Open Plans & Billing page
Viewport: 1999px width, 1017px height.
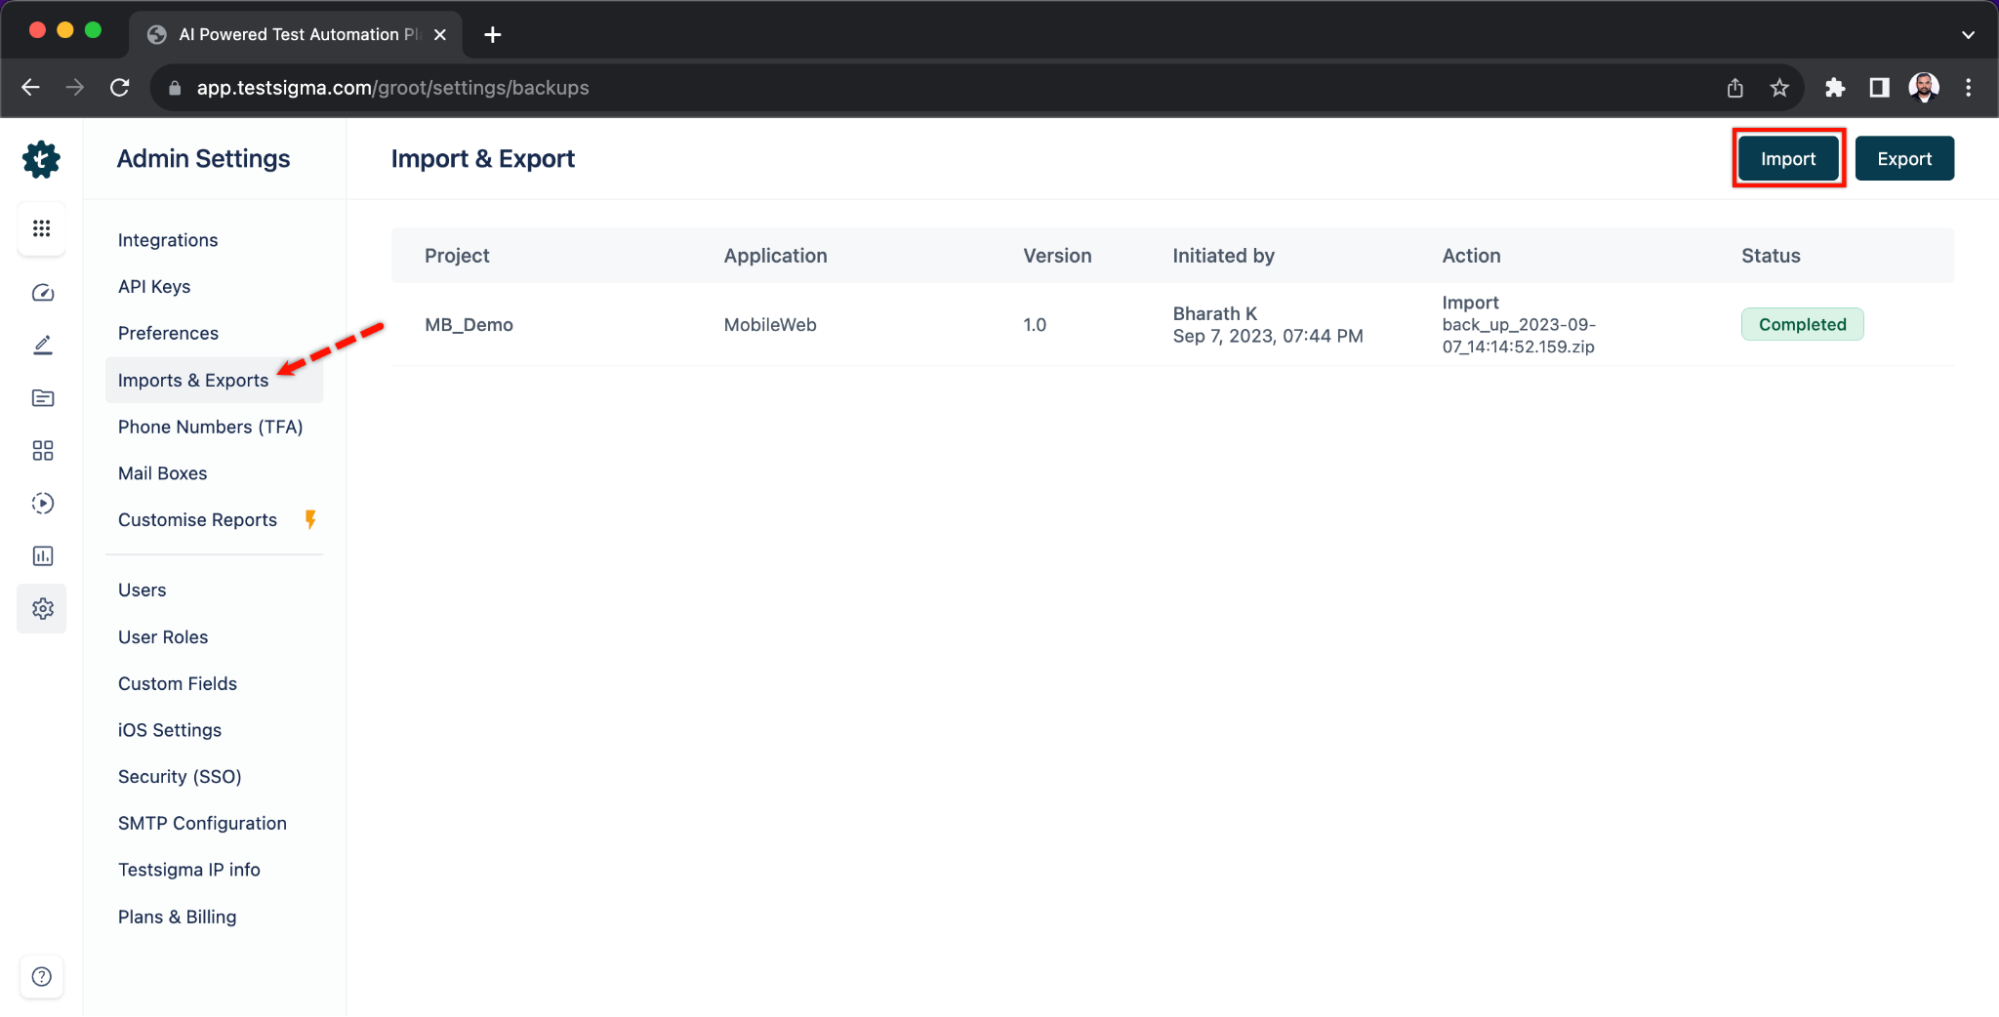click(177, 917)
